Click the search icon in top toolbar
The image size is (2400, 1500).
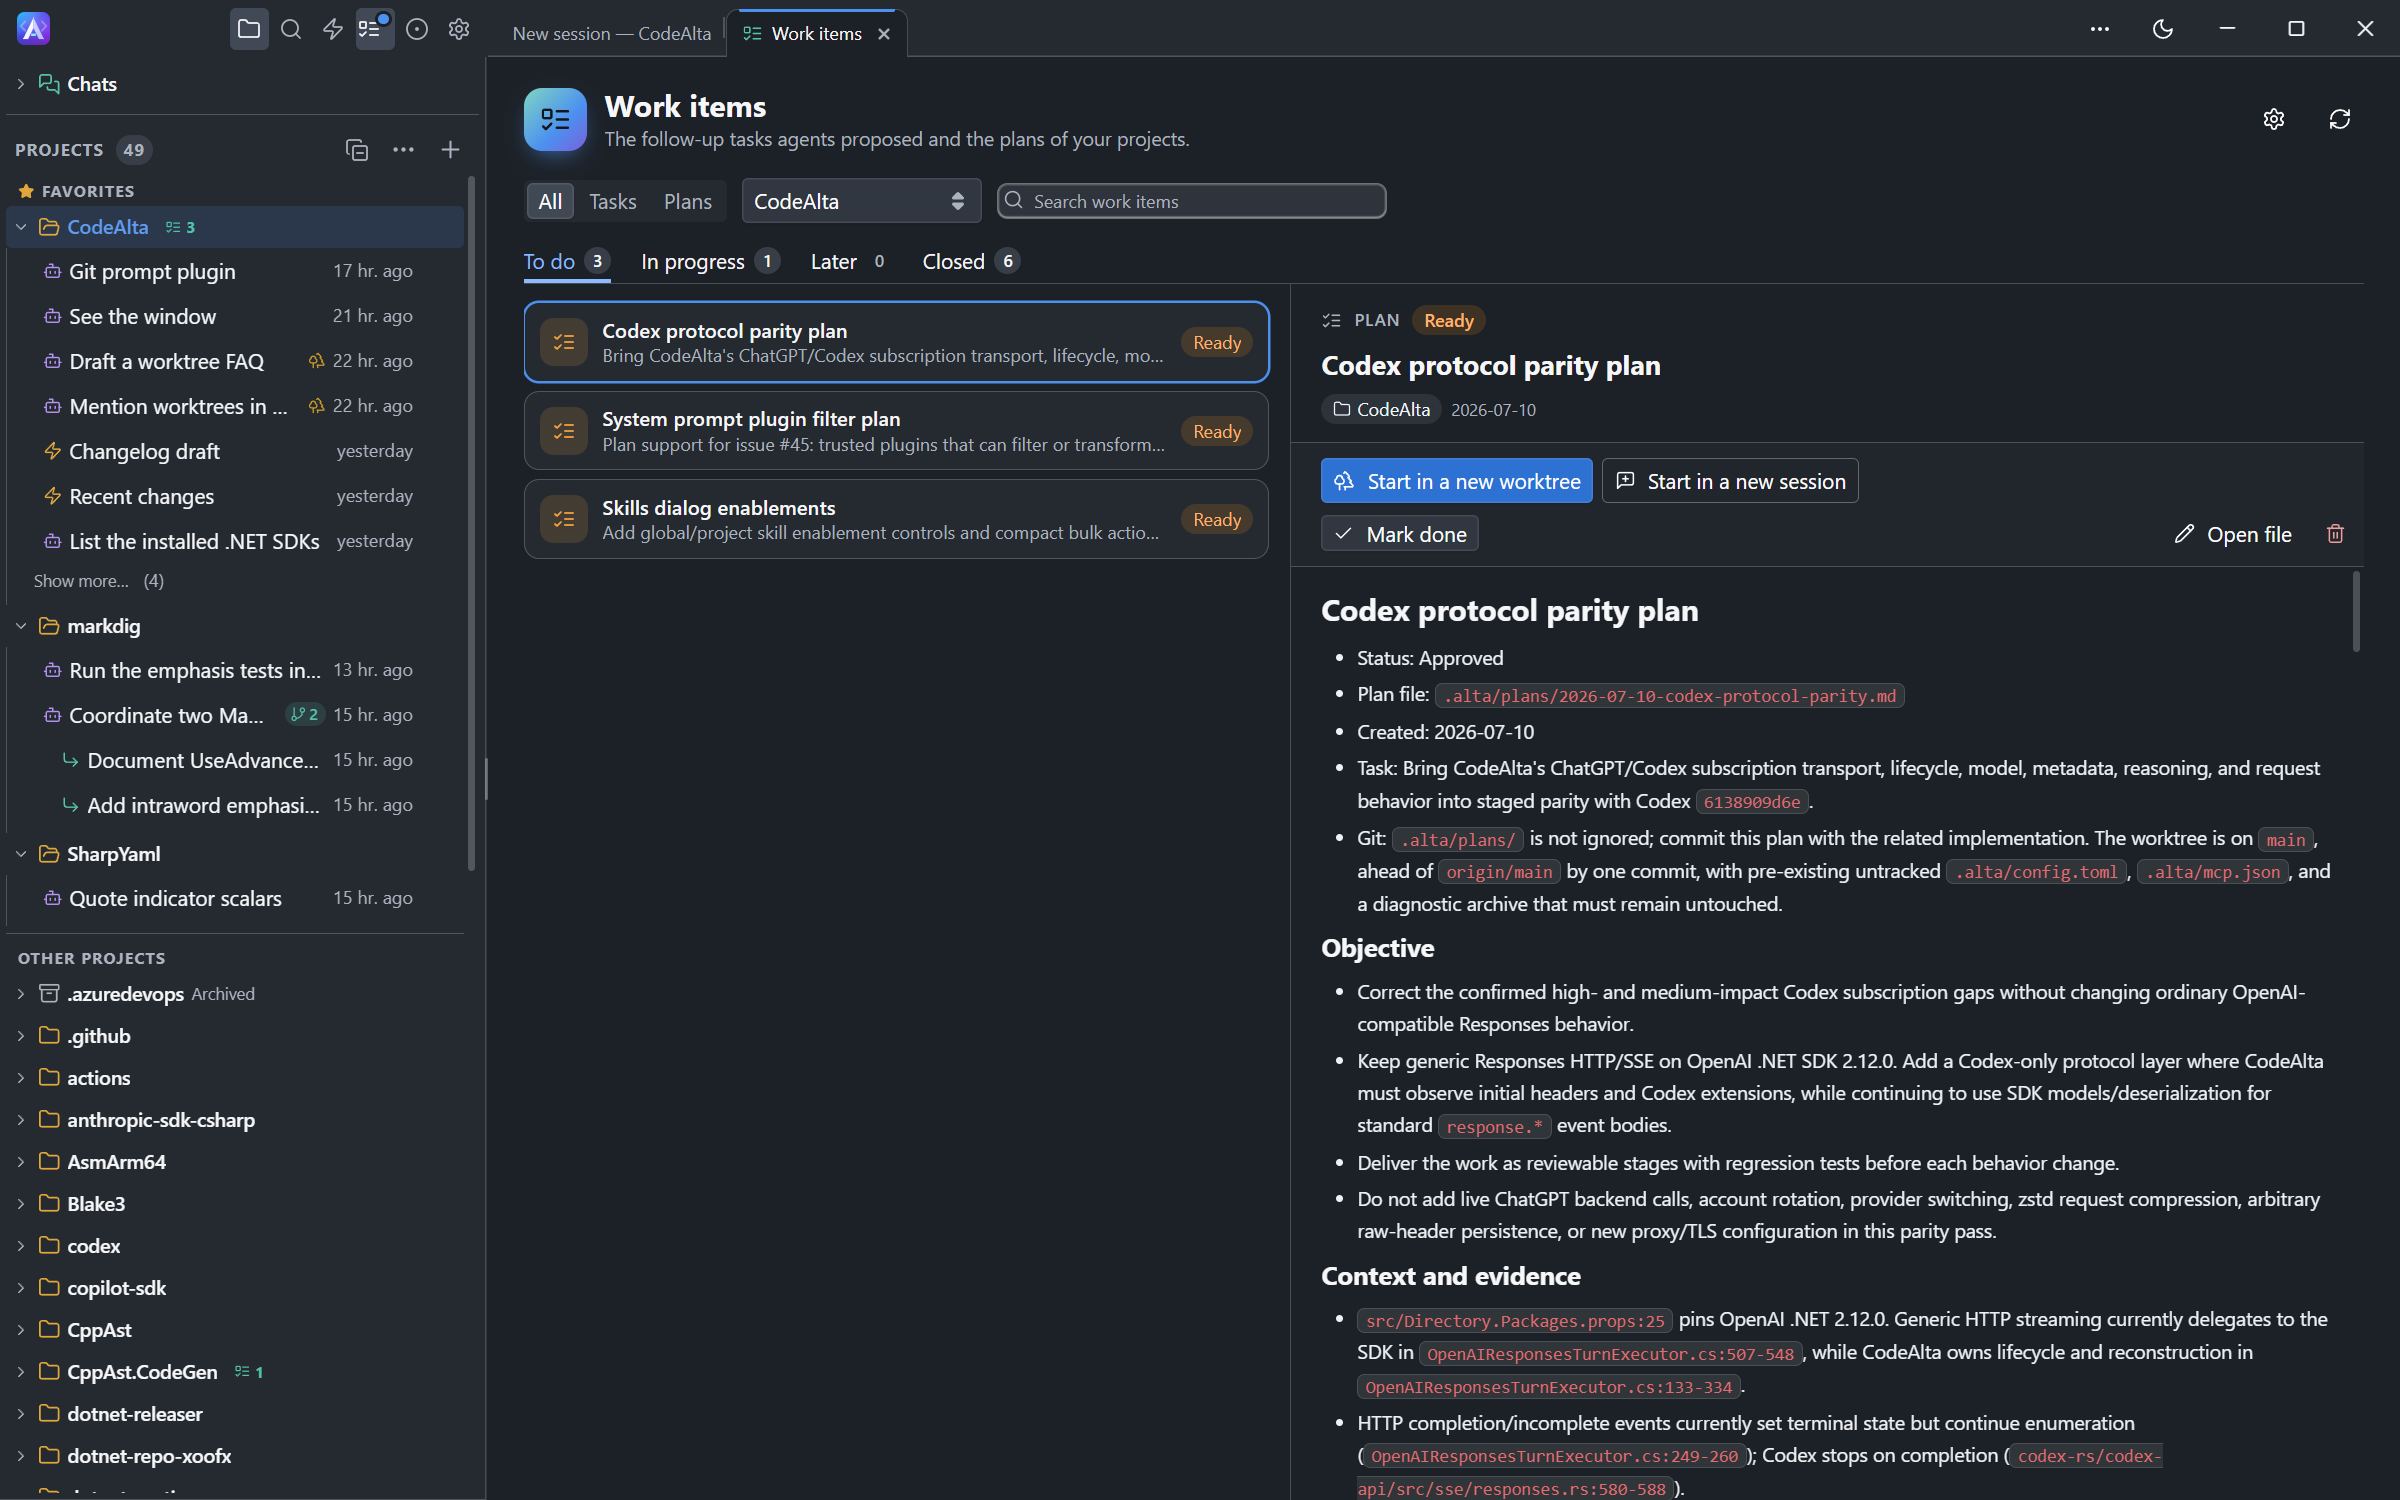pos(291,29)
